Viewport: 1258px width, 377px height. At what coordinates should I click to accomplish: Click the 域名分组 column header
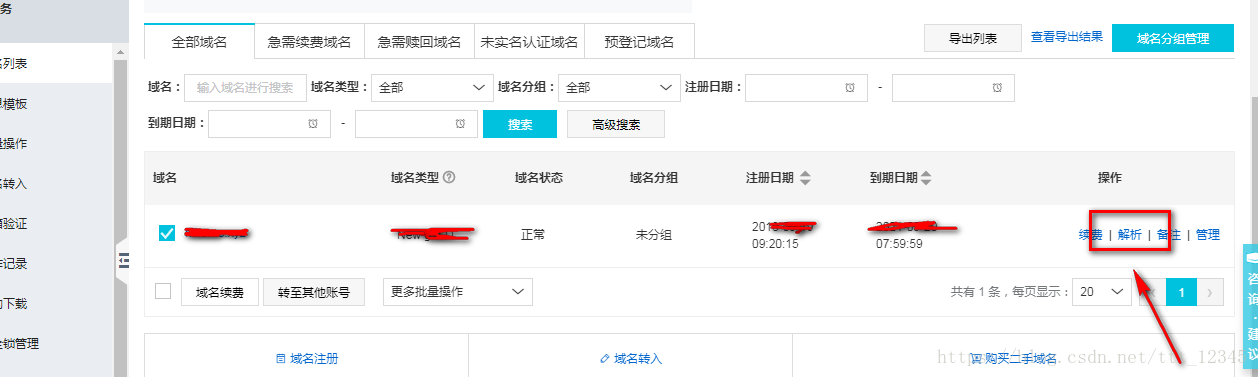point(654,178)
